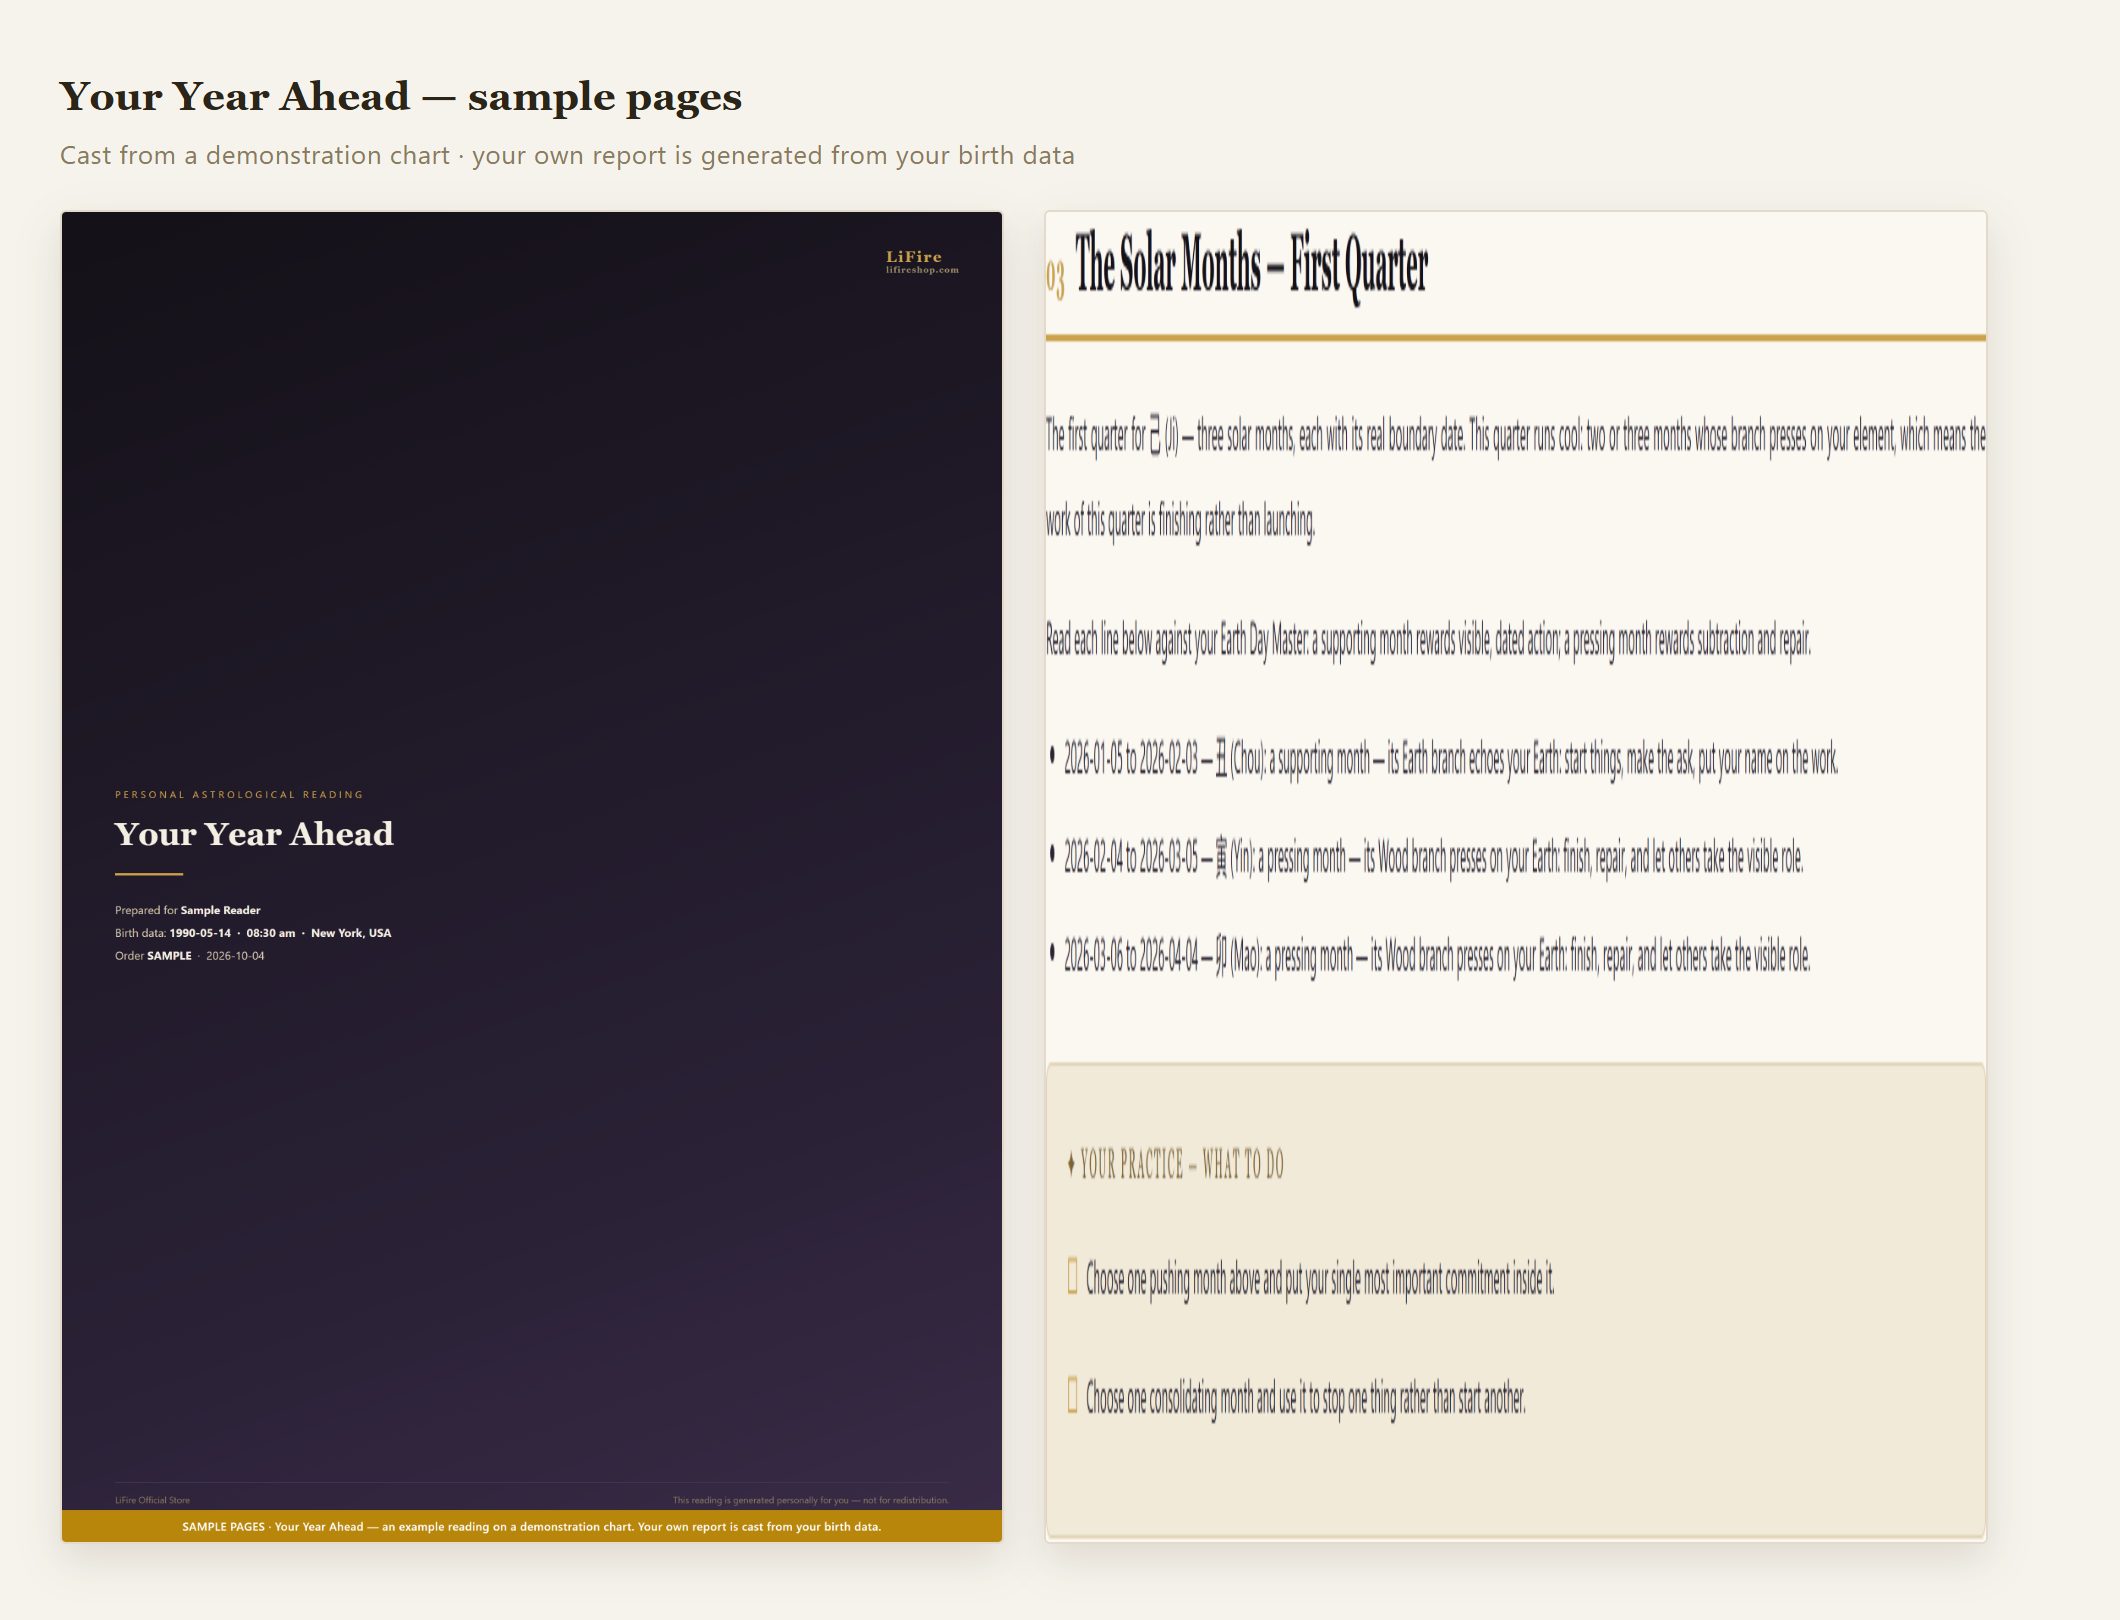Click 'Read each line below against' paragraph
Viewport: 2120px width, 1620px height.
(1429, 640)
